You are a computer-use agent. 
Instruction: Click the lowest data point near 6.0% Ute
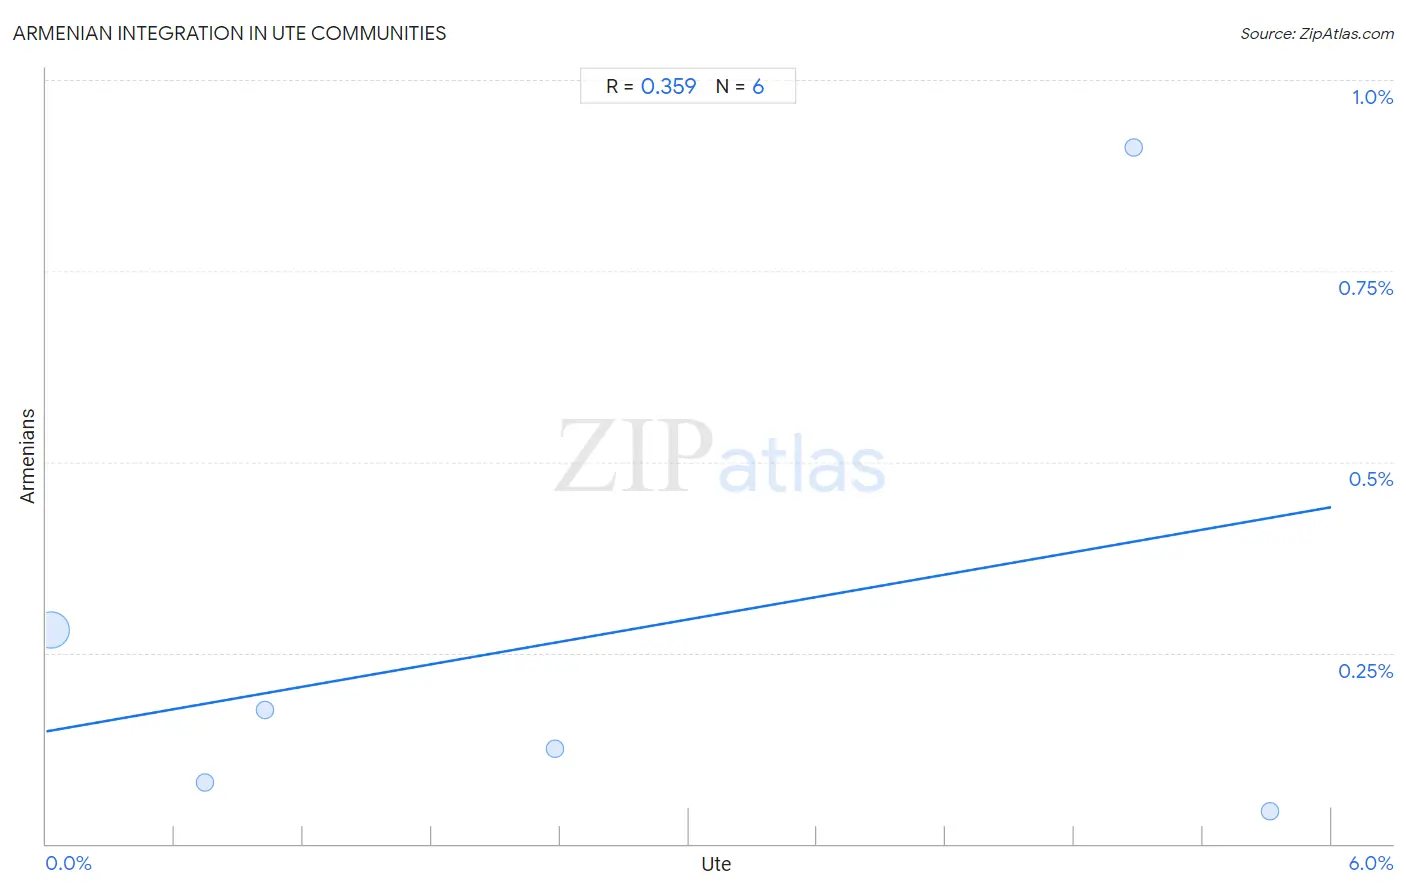[1270, 811]
